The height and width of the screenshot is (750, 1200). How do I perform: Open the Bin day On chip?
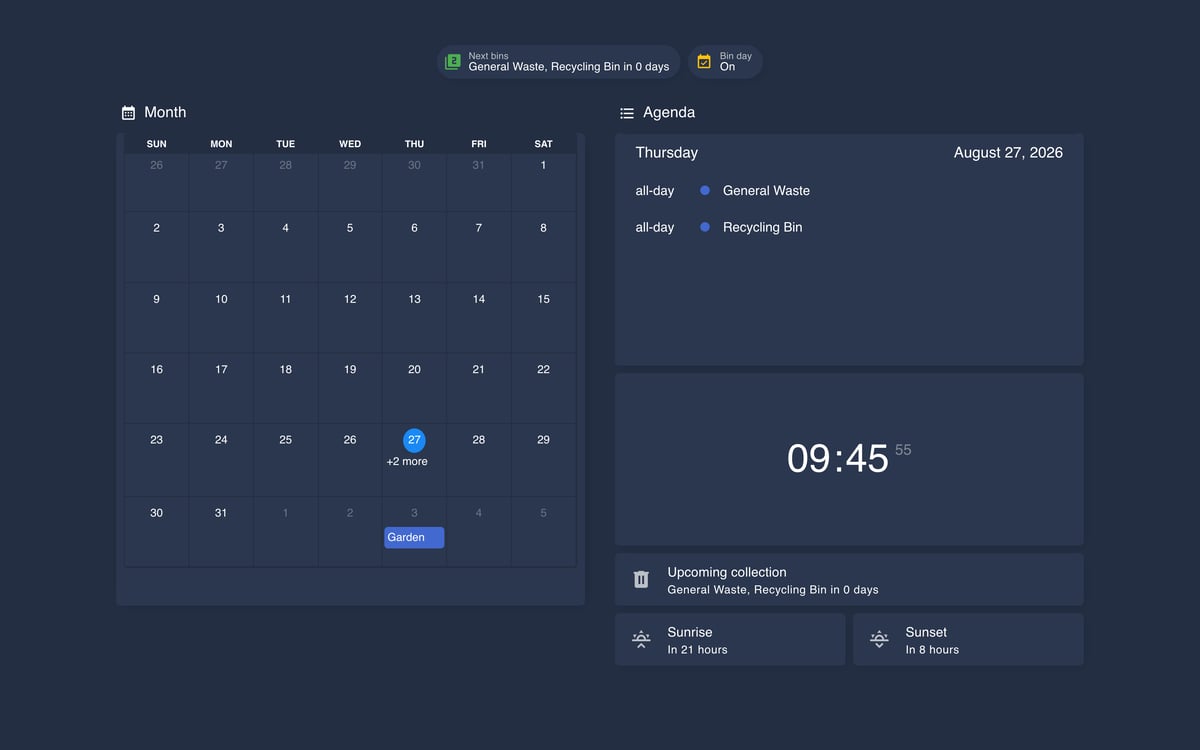(725, 62)
